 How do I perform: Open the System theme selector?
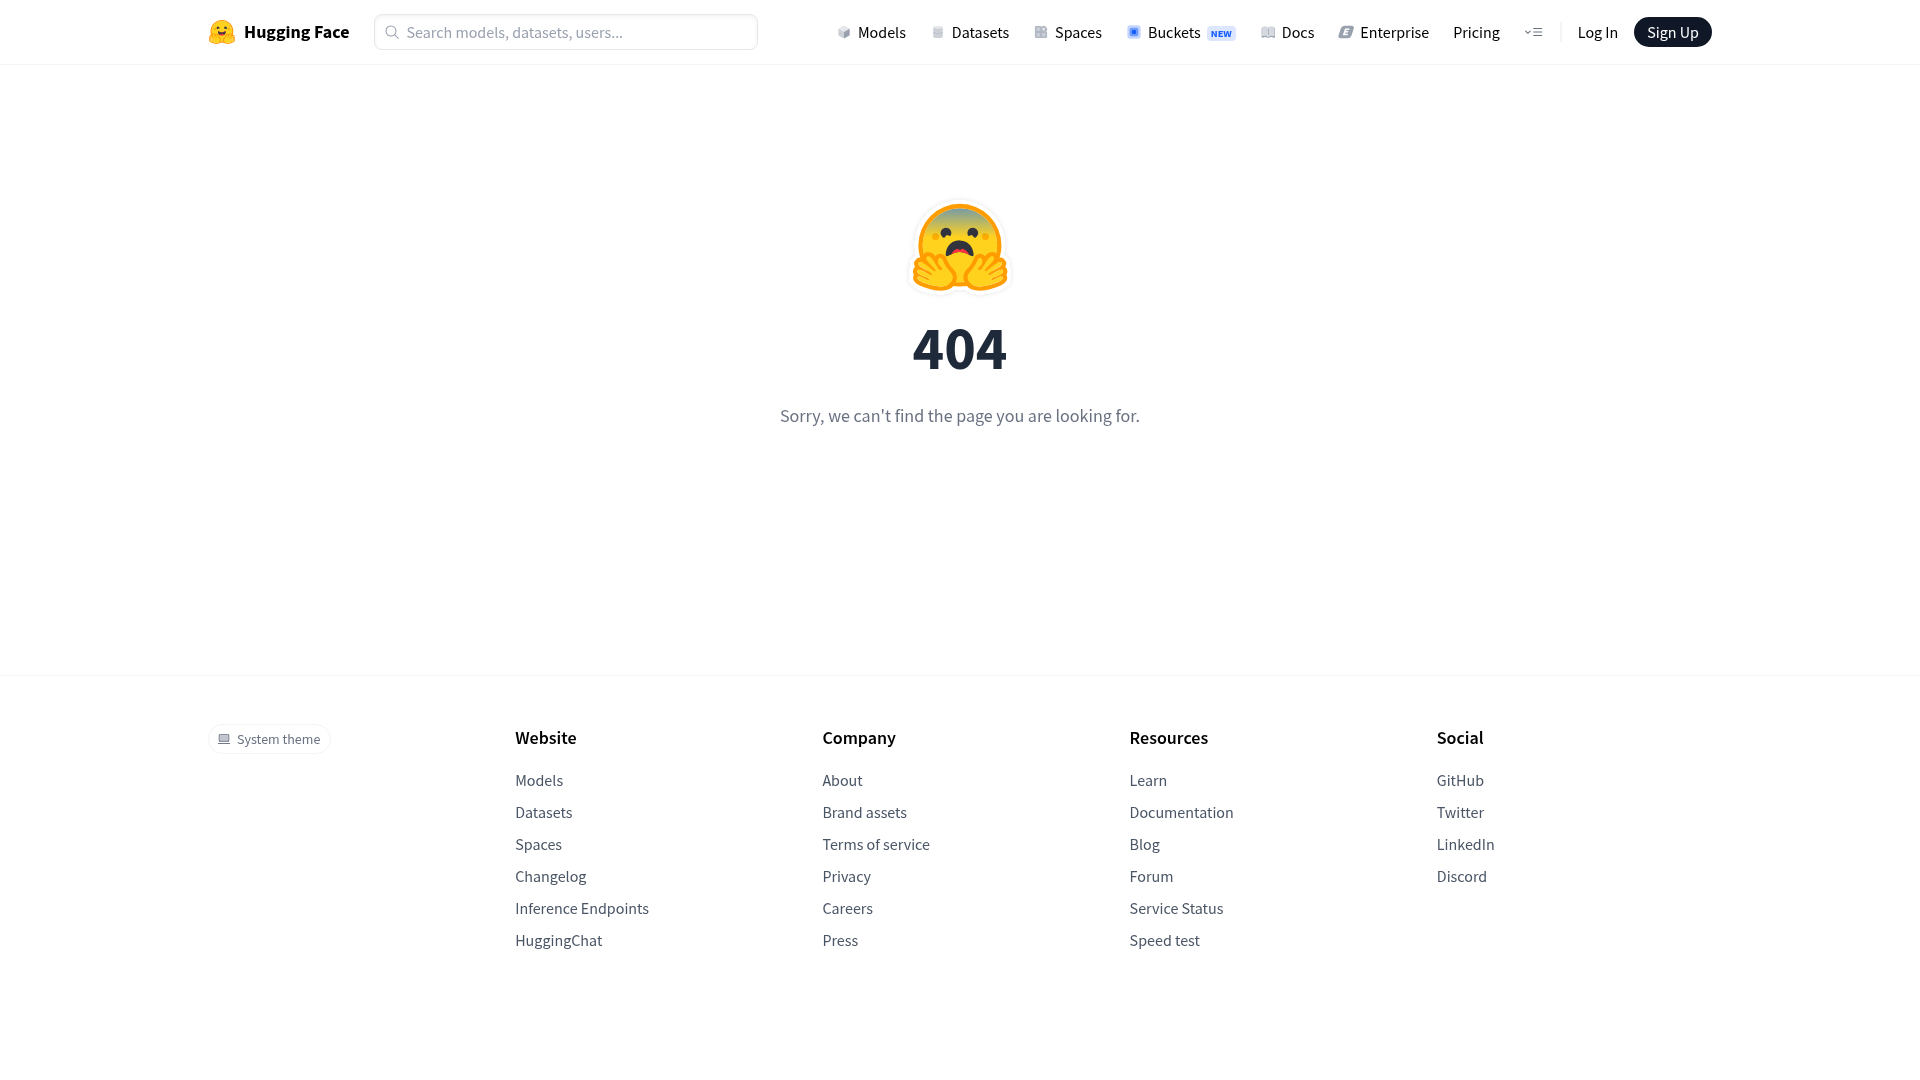[269, 739]
